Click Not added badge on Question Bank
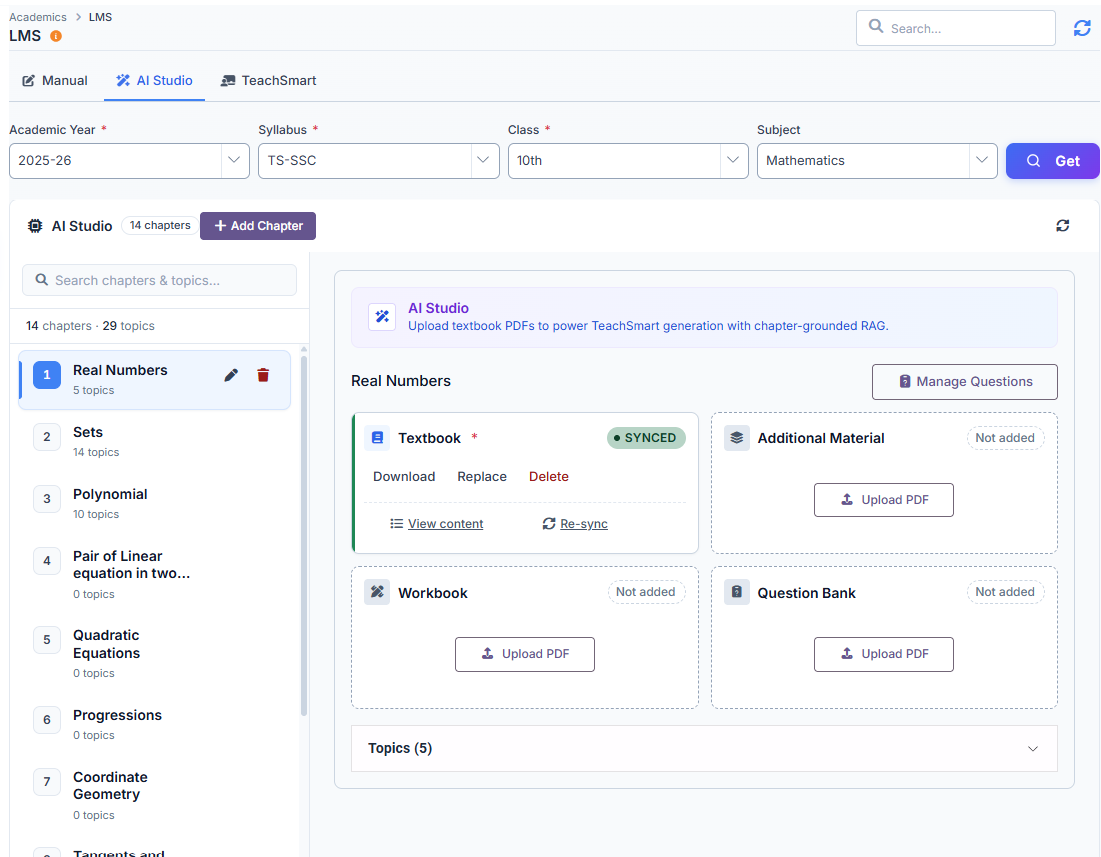1101x857 pixels. click(x=1005, y=592)
